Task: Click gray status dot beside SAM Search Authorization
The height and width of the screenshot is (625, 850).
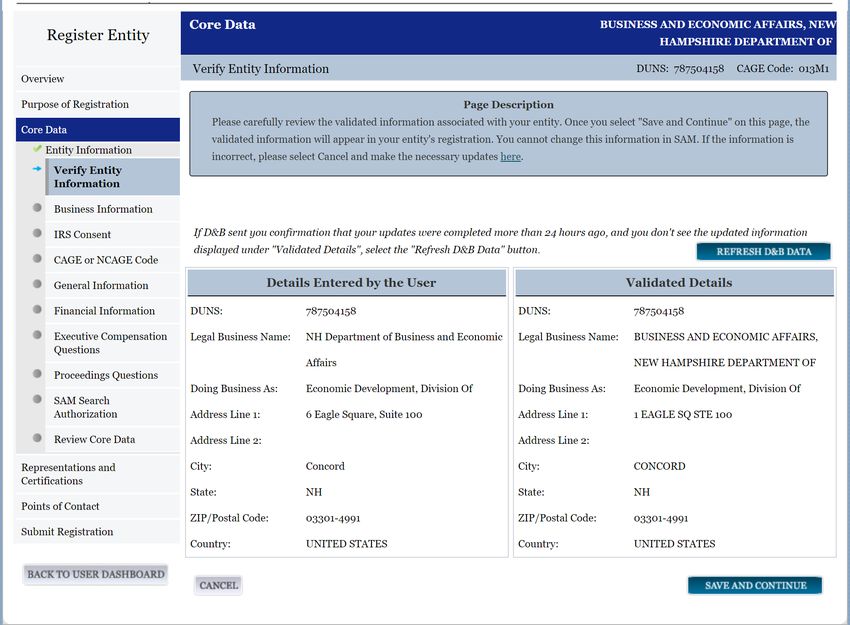Action: [37, 399]
